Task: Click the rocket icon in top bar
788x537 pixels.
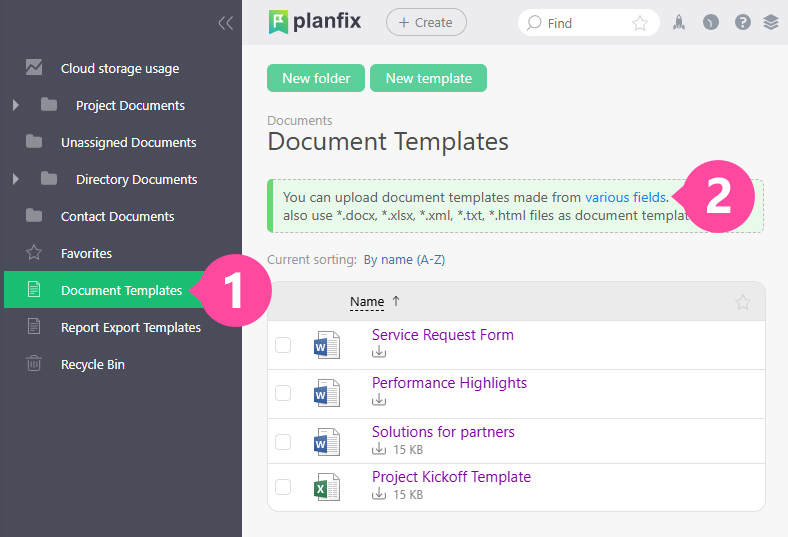Action: coord(679,22)
